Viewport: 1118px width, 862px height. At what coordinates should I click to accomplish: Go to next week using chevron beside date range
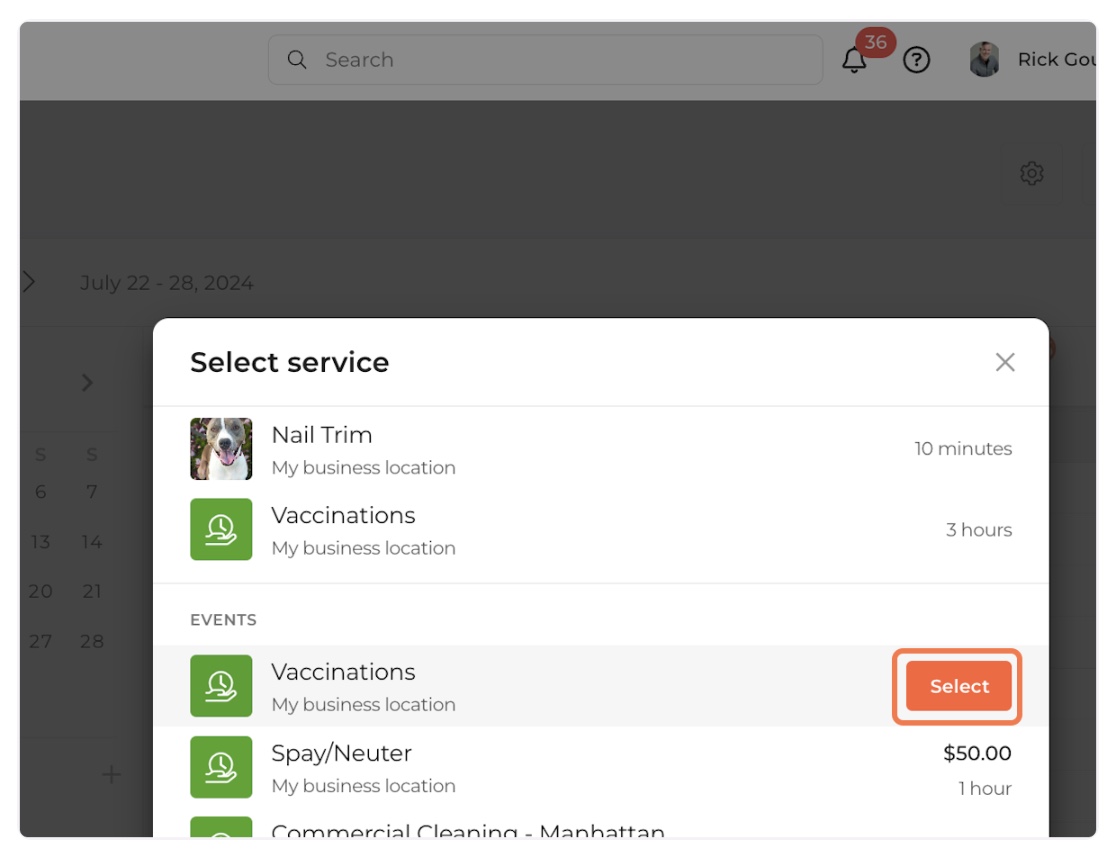pyautogui.click(x=29, y=282)
